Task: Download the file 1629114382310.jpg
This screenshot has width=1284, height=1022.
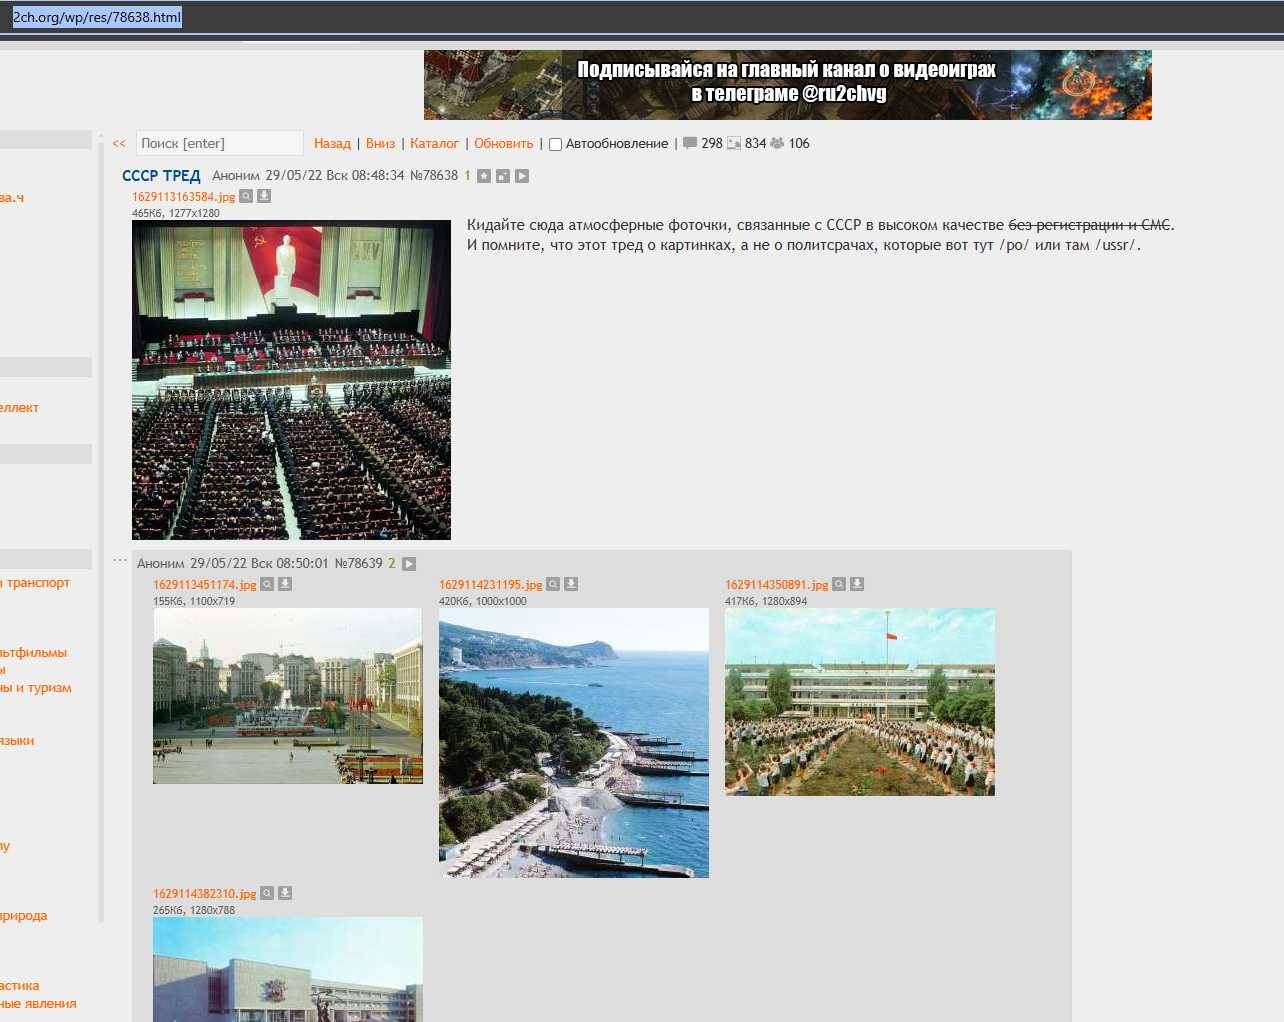Action: [x=285, y=893]
